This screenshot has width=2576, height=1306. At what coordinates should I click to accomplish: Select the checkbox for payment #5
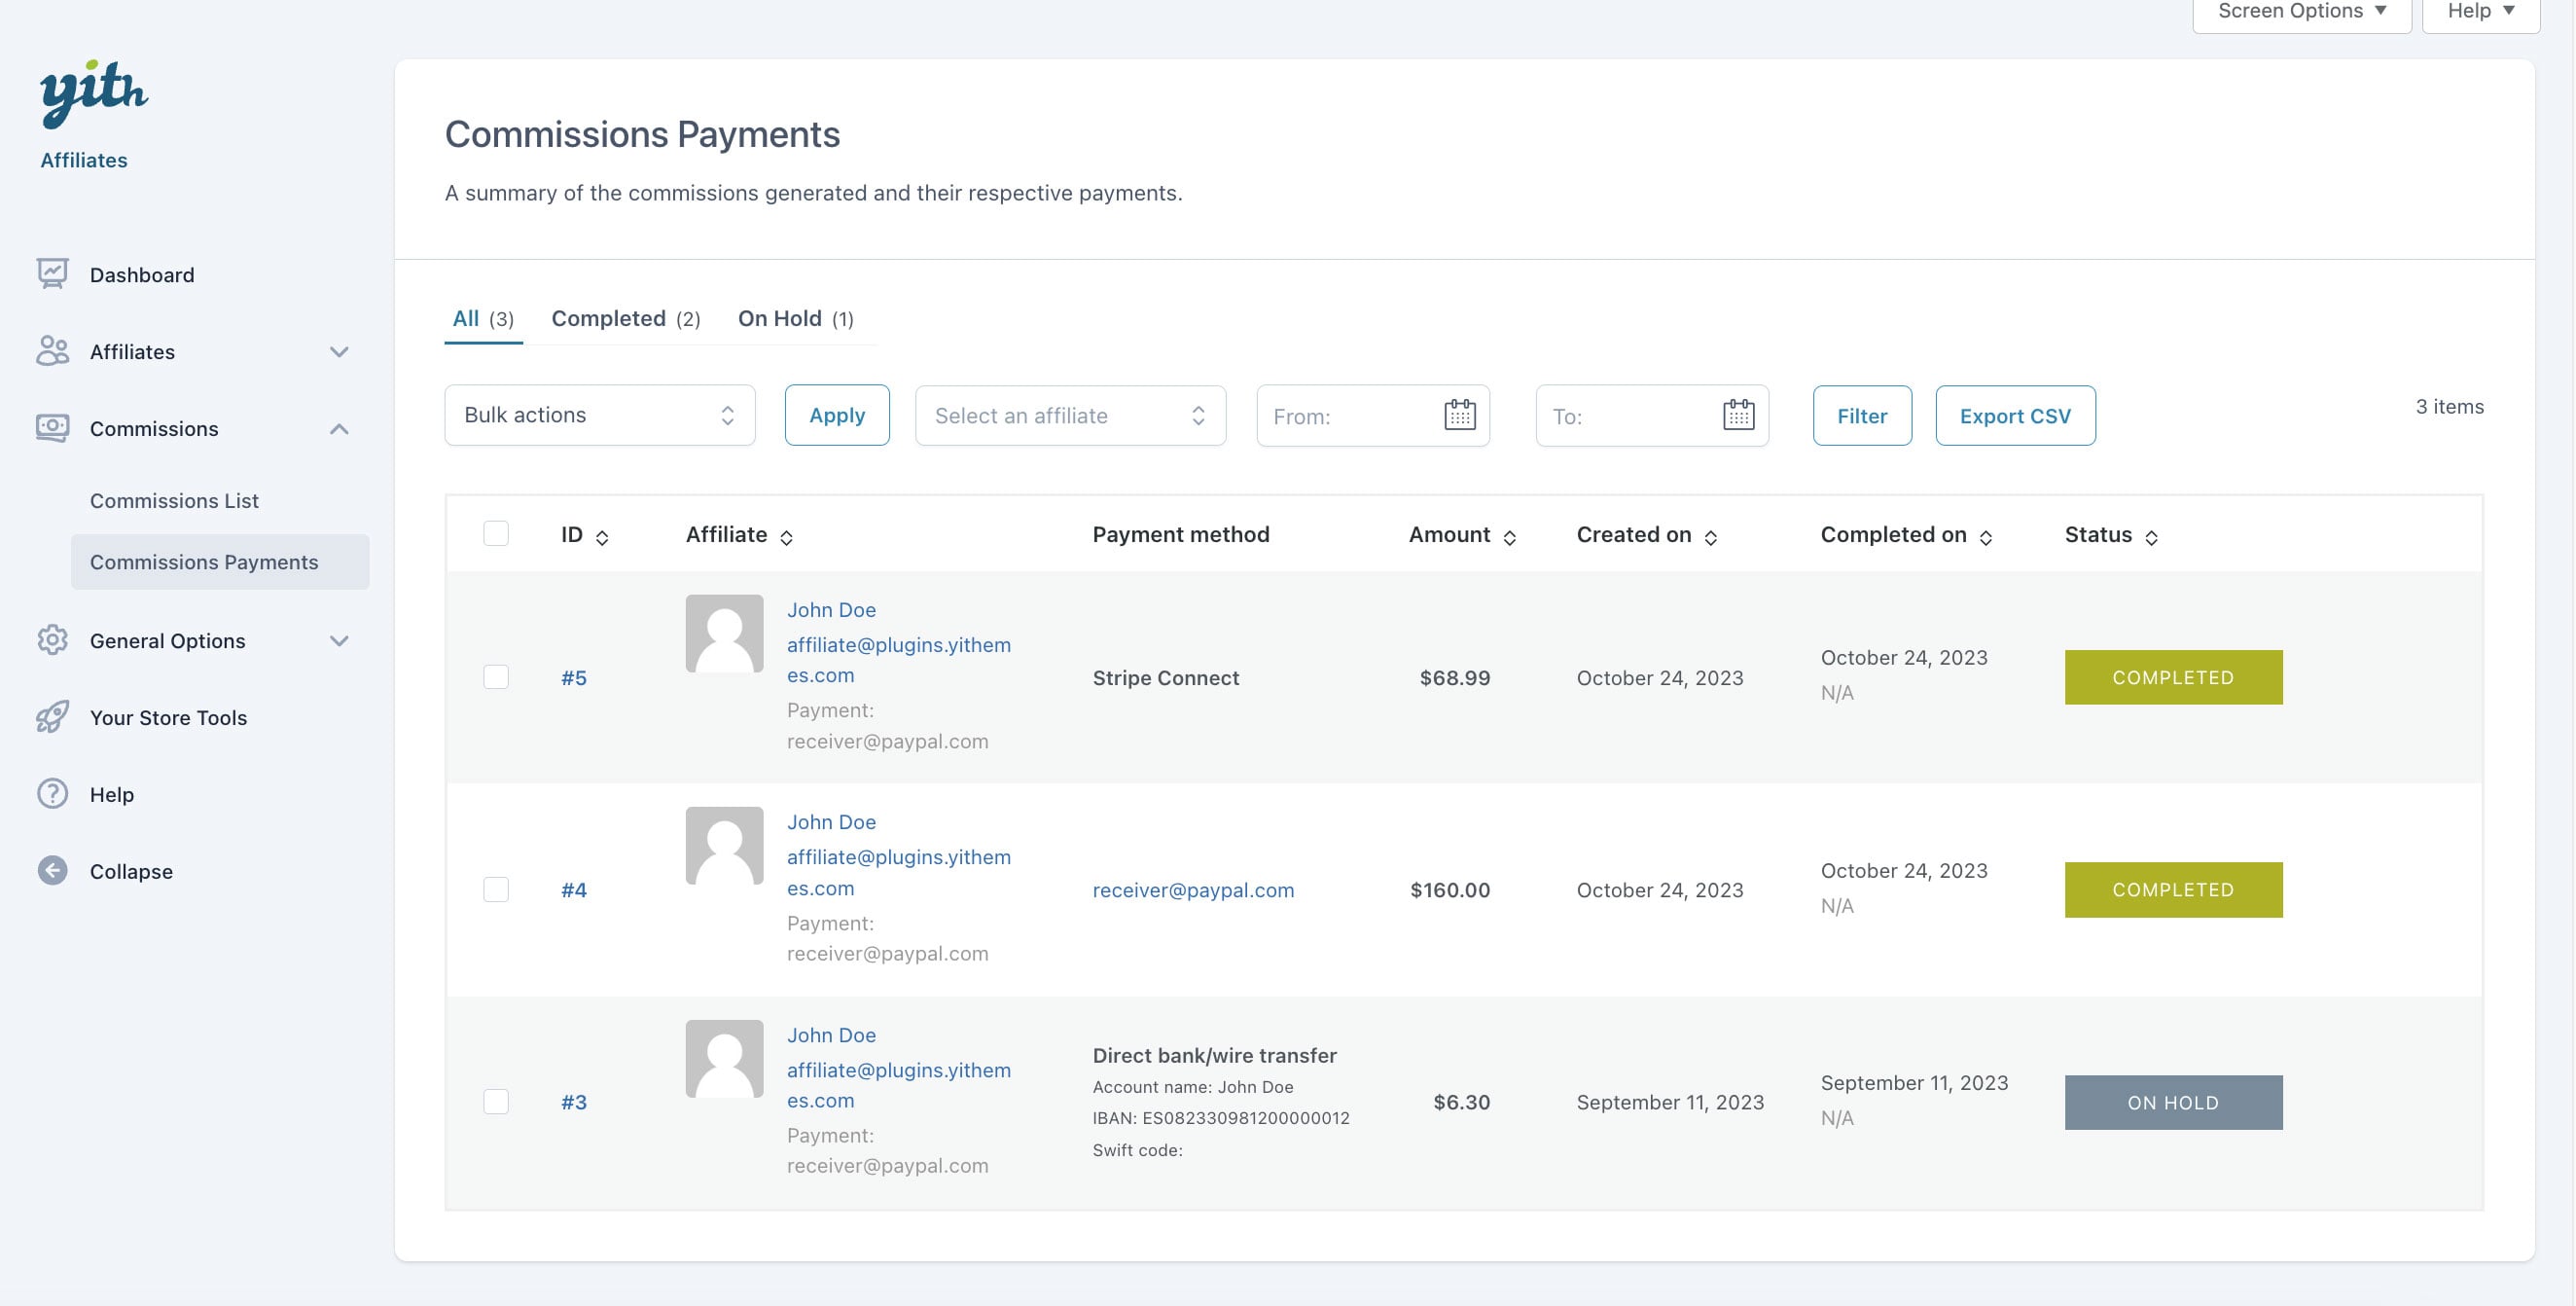point(496,677)
